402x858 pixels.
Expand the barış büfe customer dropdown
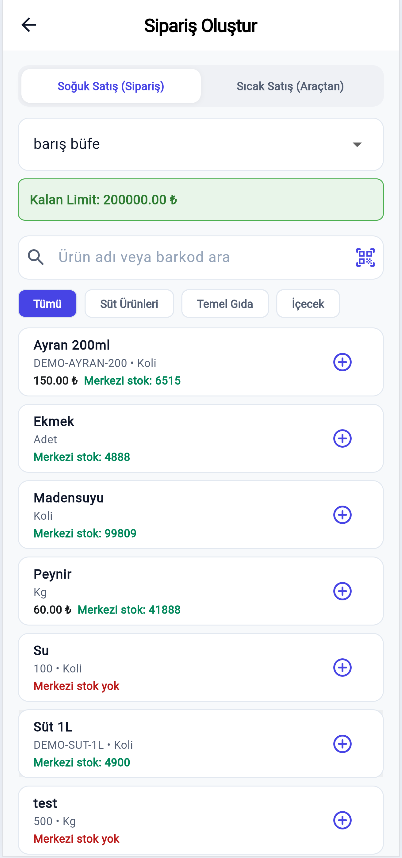pyautogui.click(x=201, y=144)
